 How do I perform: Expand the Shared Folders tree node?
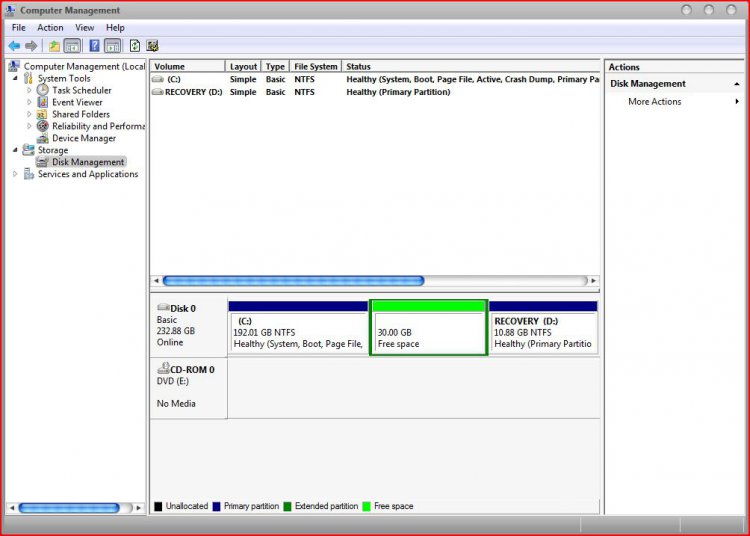(29, 114)
